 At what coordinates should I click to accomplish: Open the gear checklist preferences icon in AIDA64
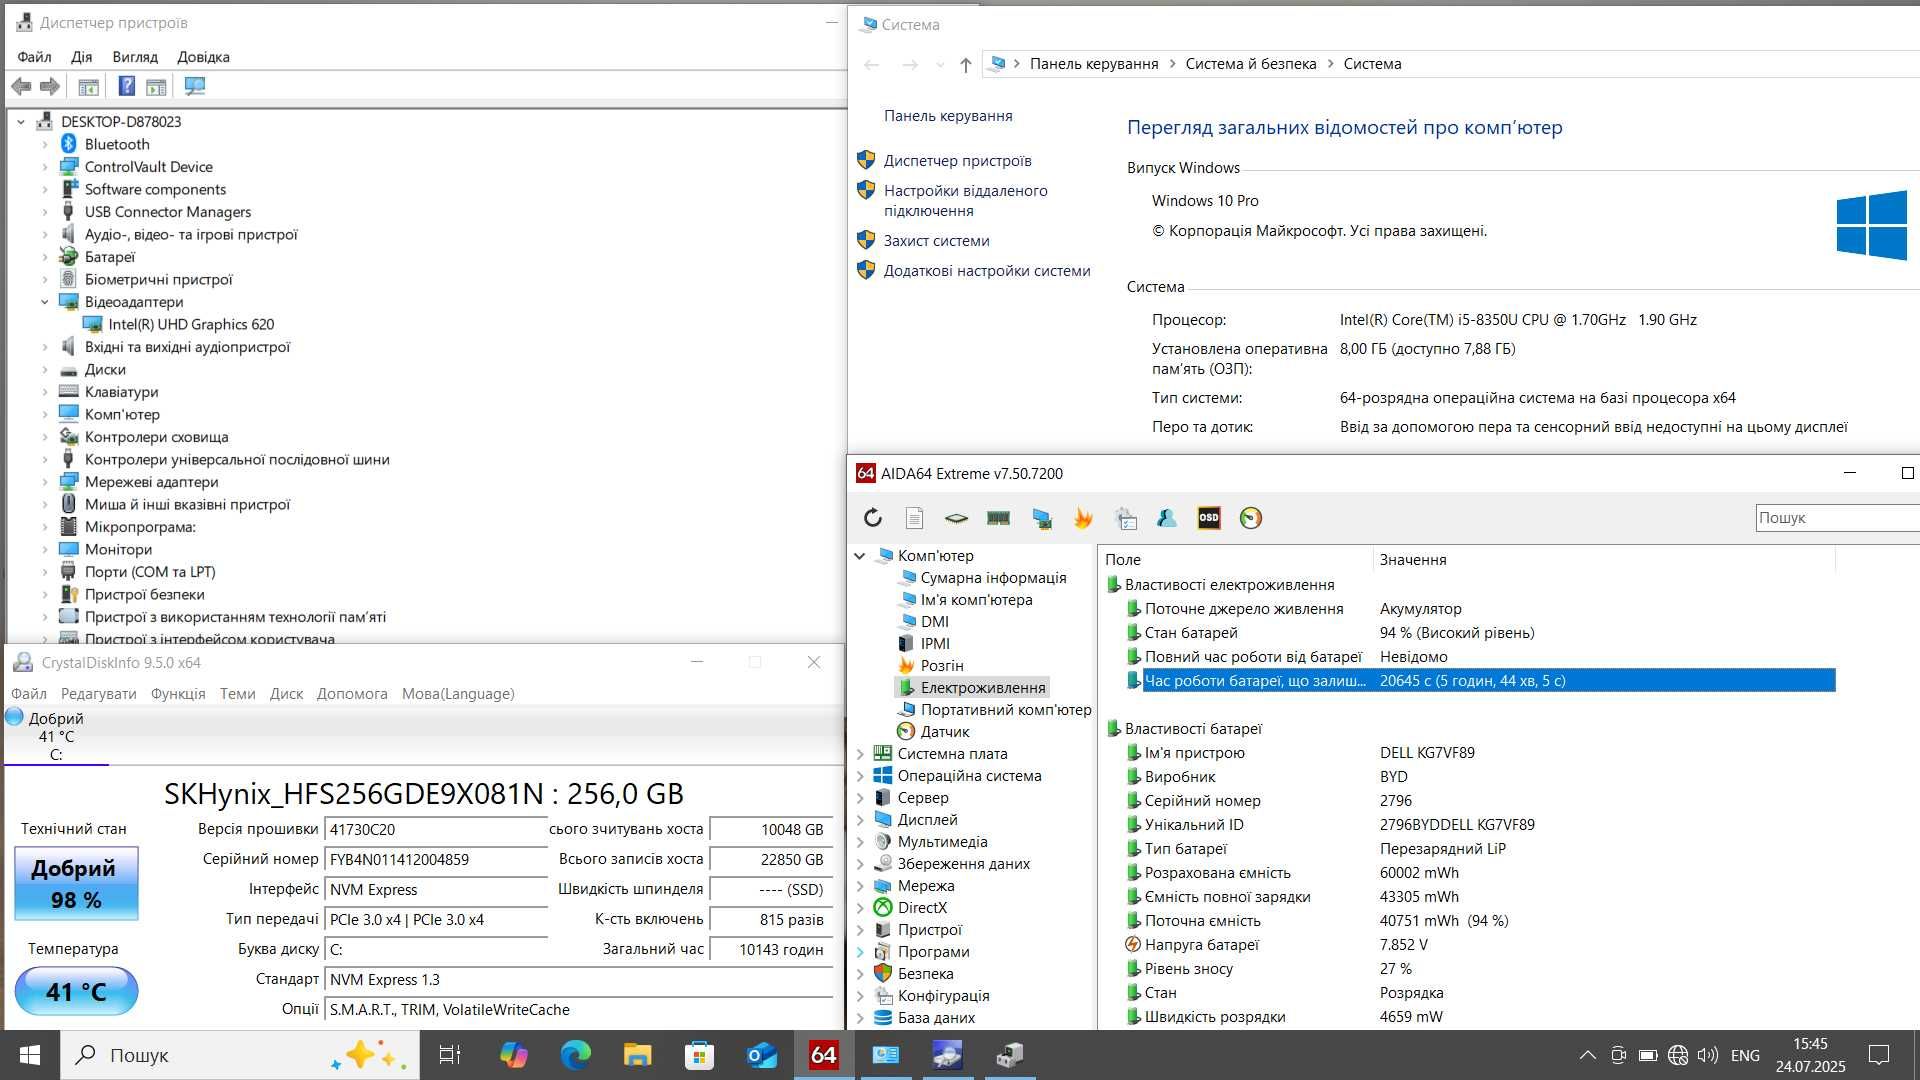[x=1126, y=518]
